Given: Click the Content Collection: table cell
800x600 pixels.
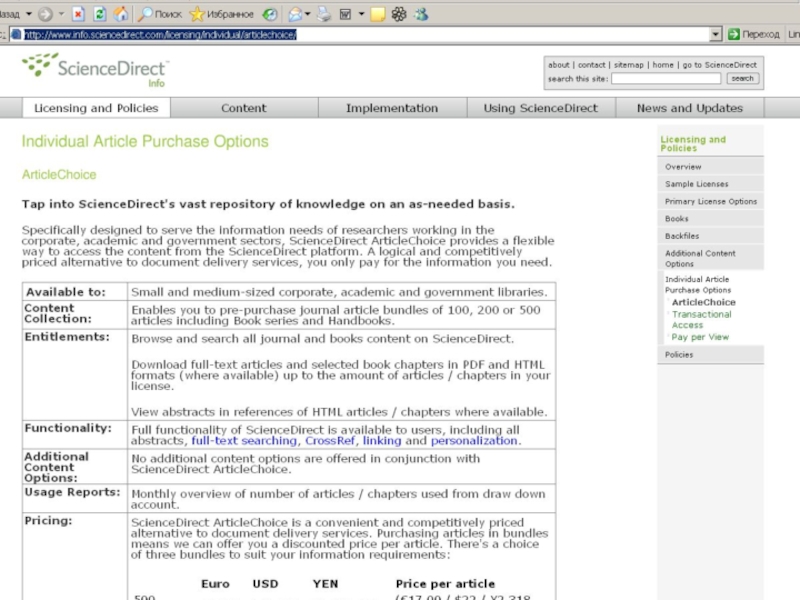Looking at the screenshot, I should pos(74,314).
